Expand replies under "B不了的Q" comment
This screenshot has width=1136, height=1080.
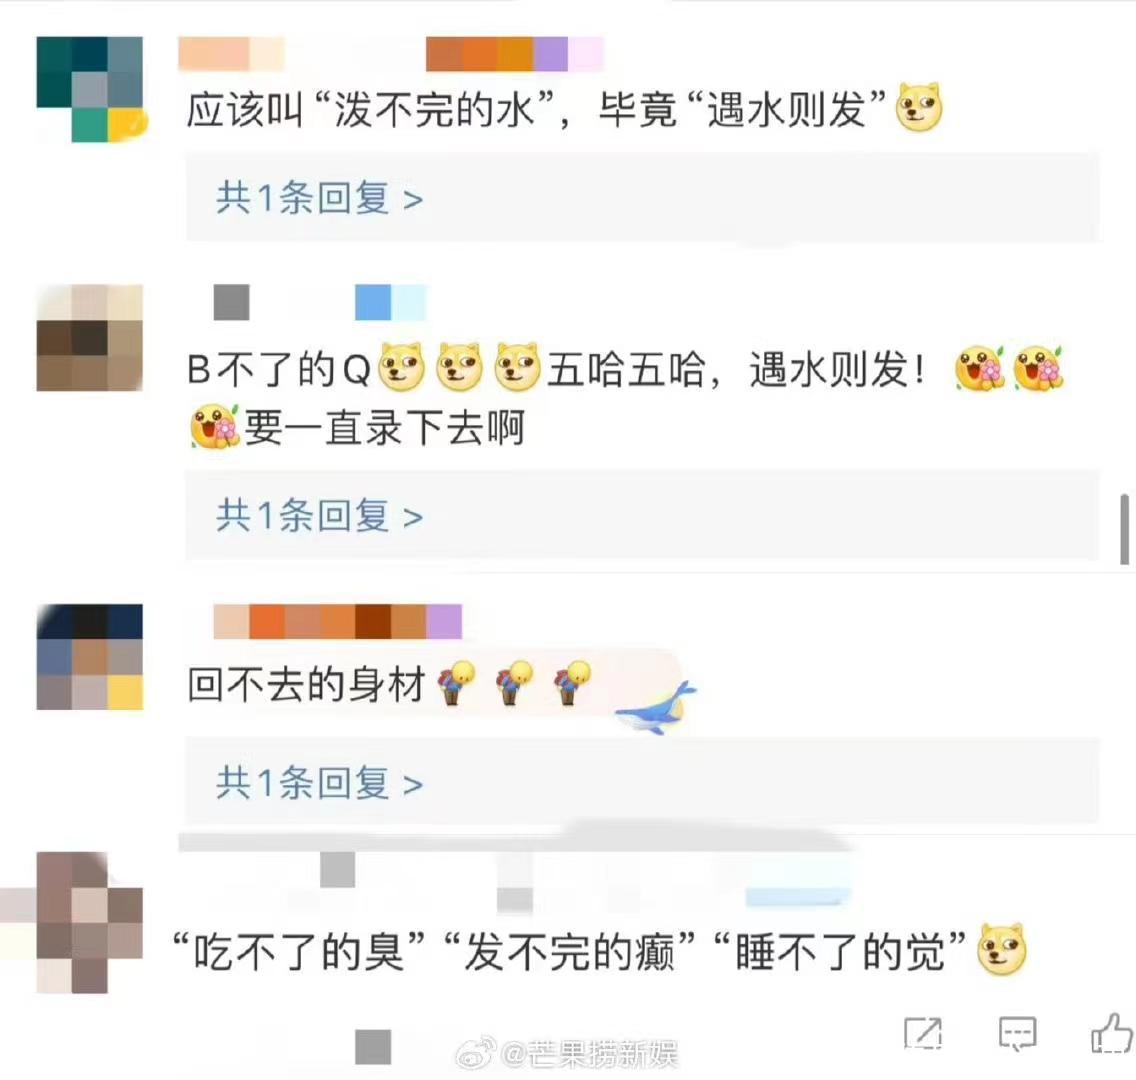point(319,516)
